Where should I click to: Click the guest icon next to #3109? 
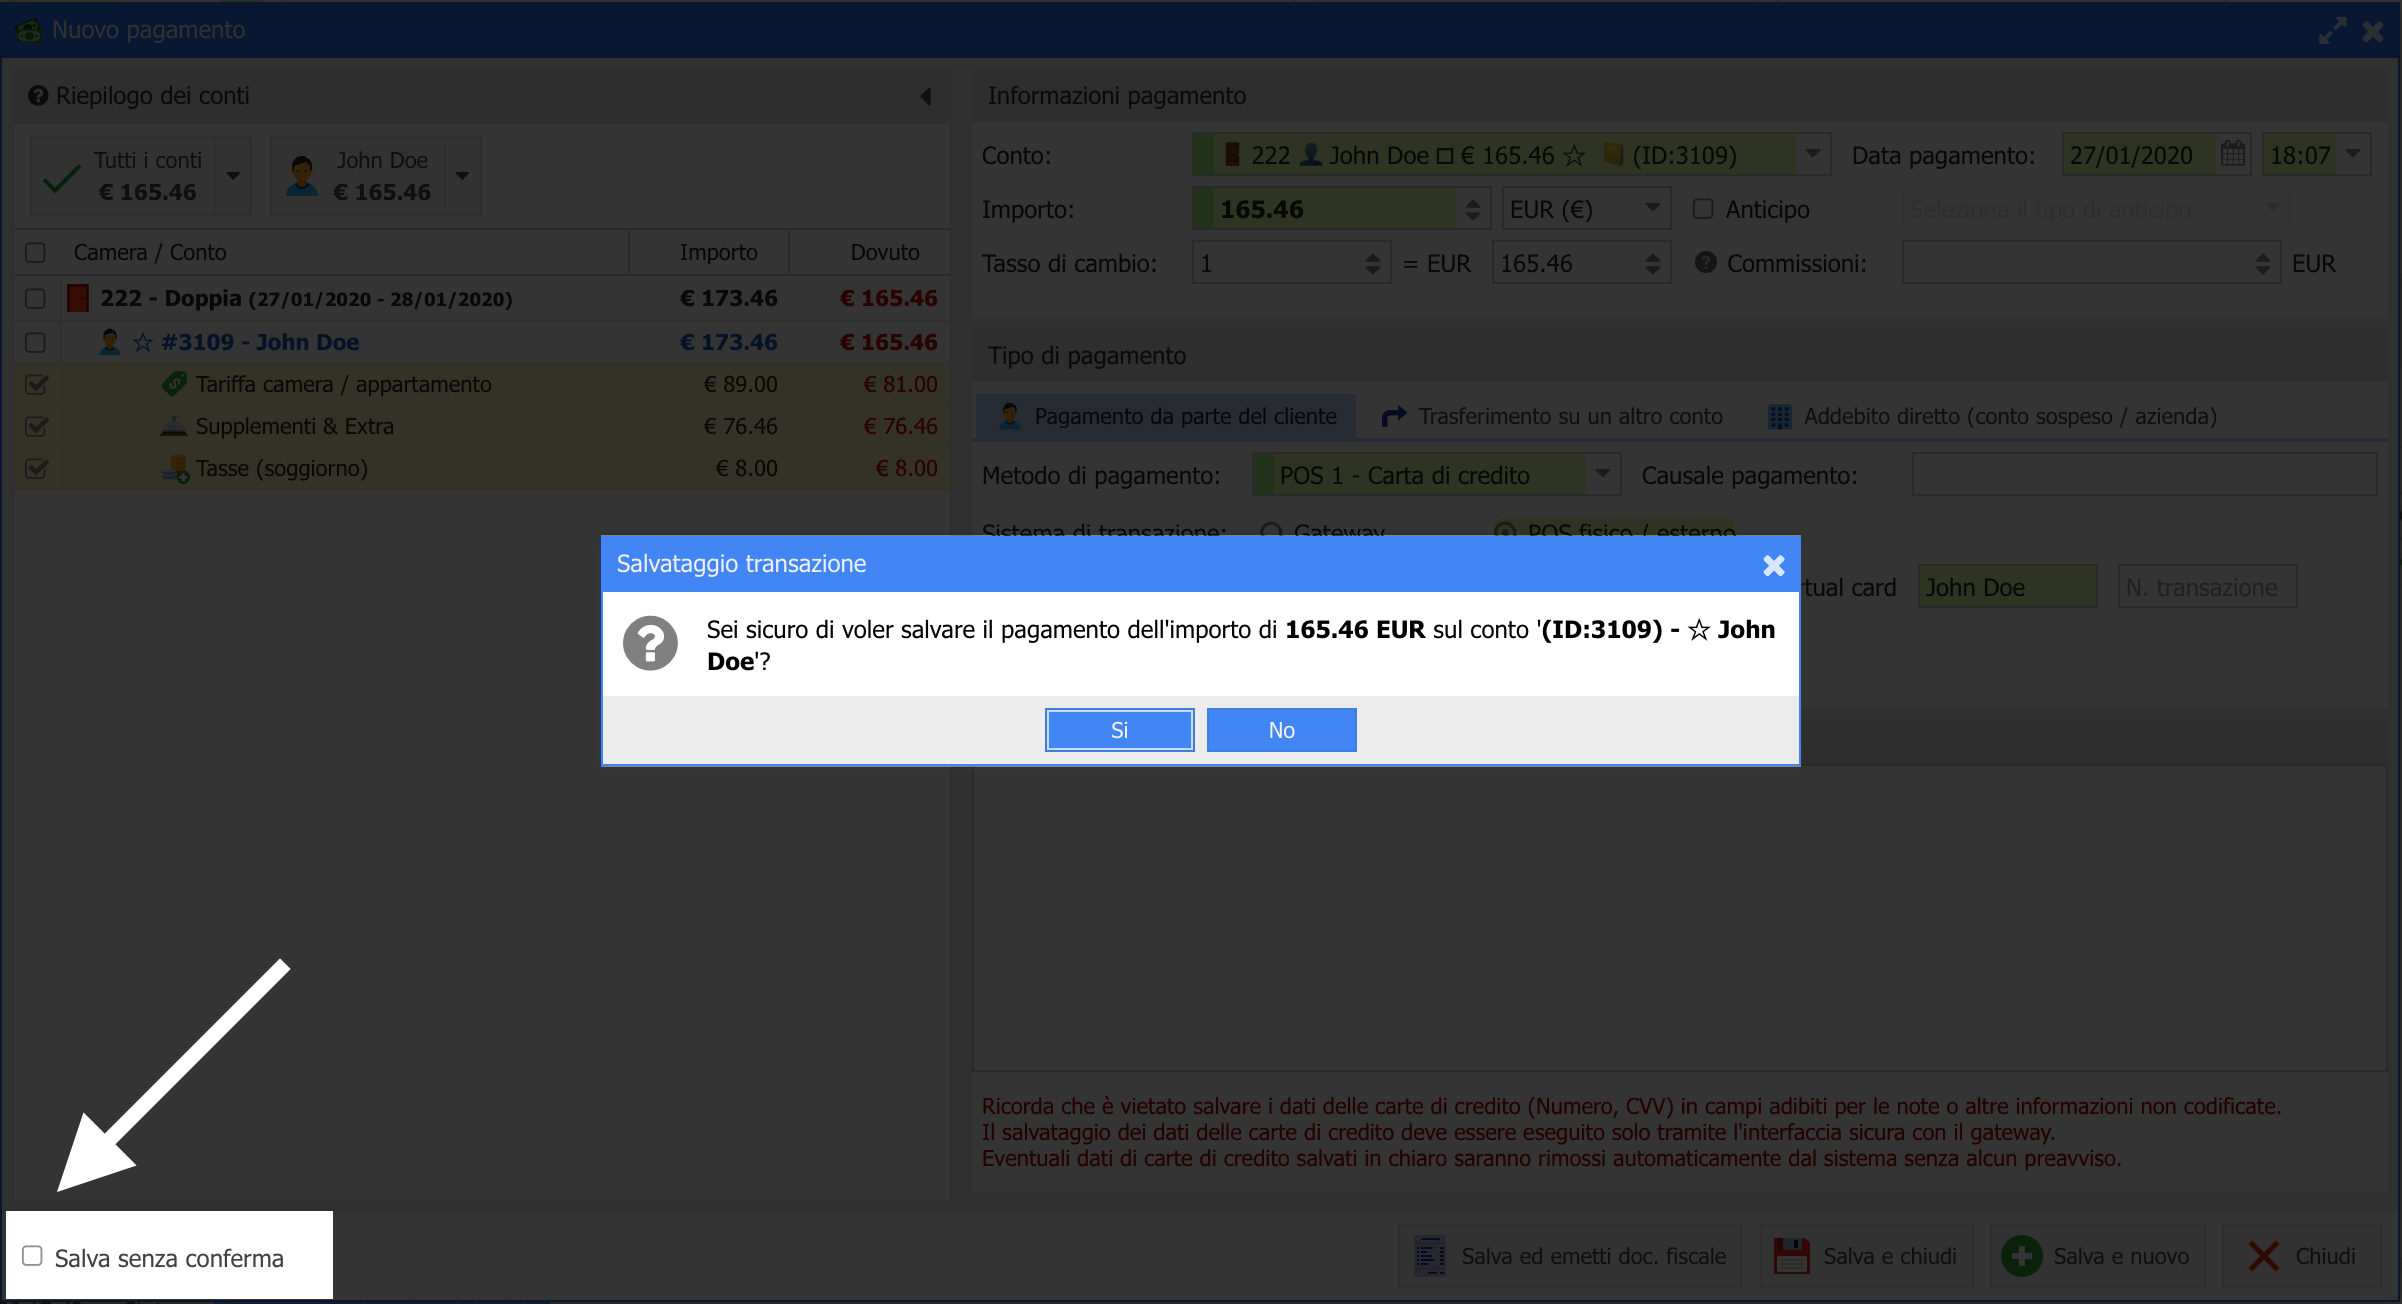pos(110,342)
